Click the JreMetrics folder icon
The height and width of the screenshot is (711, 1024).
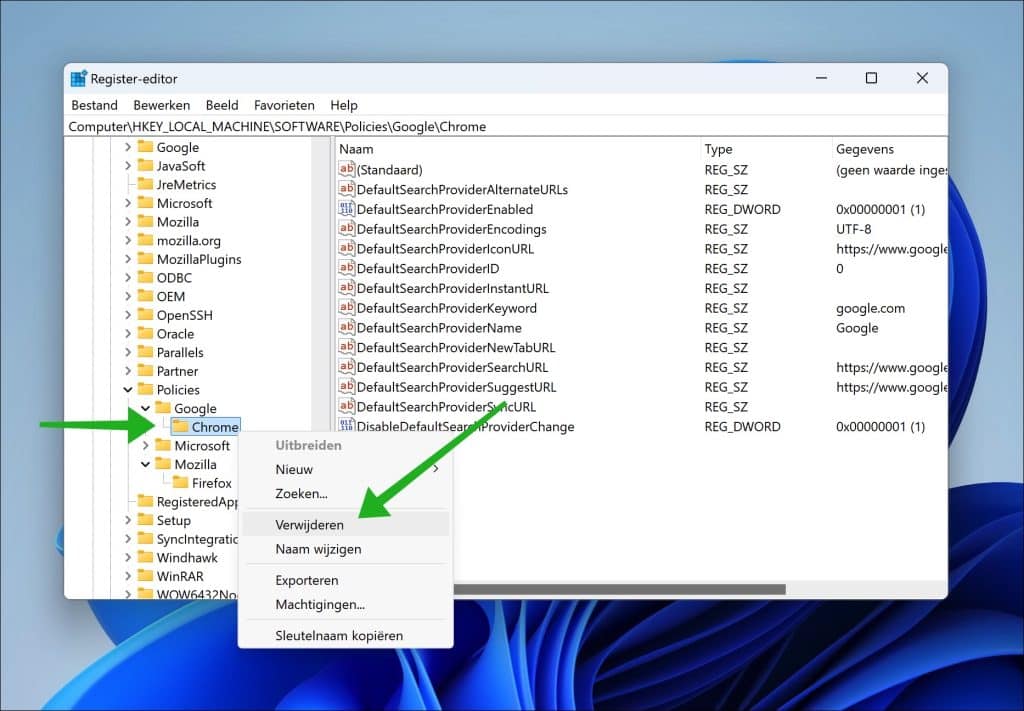pos(145,184)
